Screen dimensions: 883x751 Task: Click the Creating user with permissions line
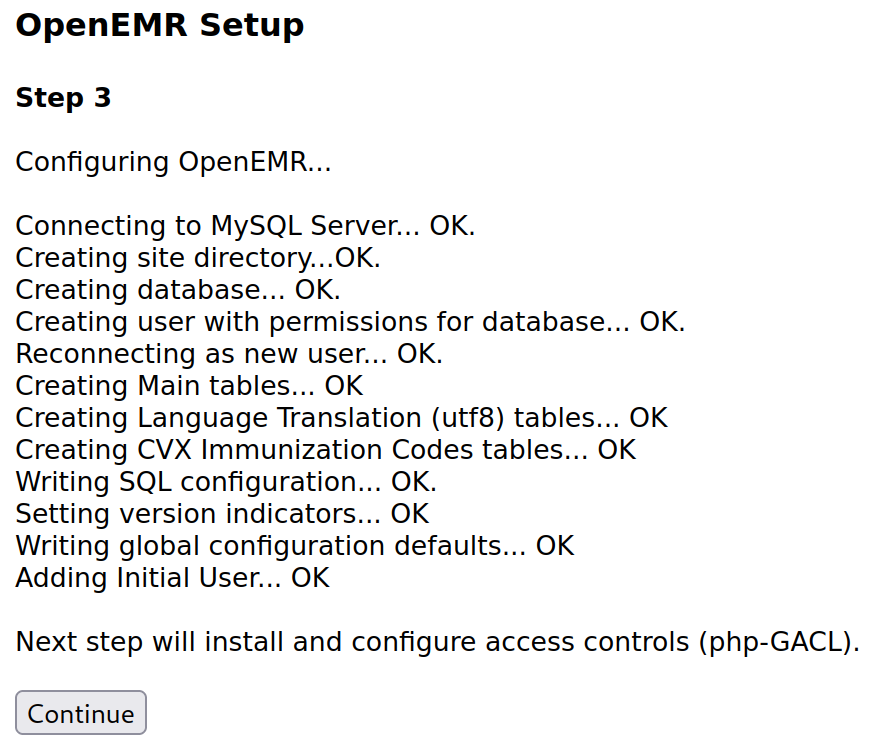[350, 322]
